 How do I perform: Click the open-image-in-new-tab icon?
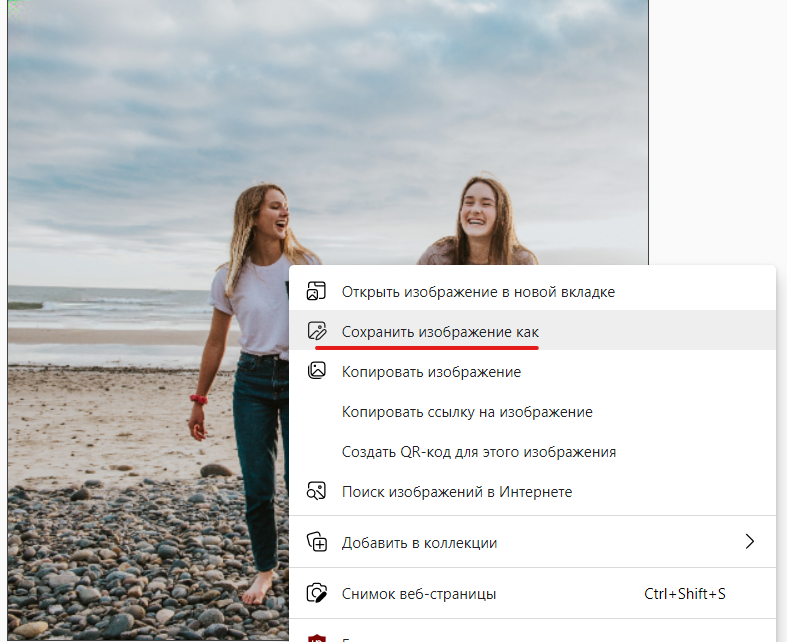coord(316,291)
